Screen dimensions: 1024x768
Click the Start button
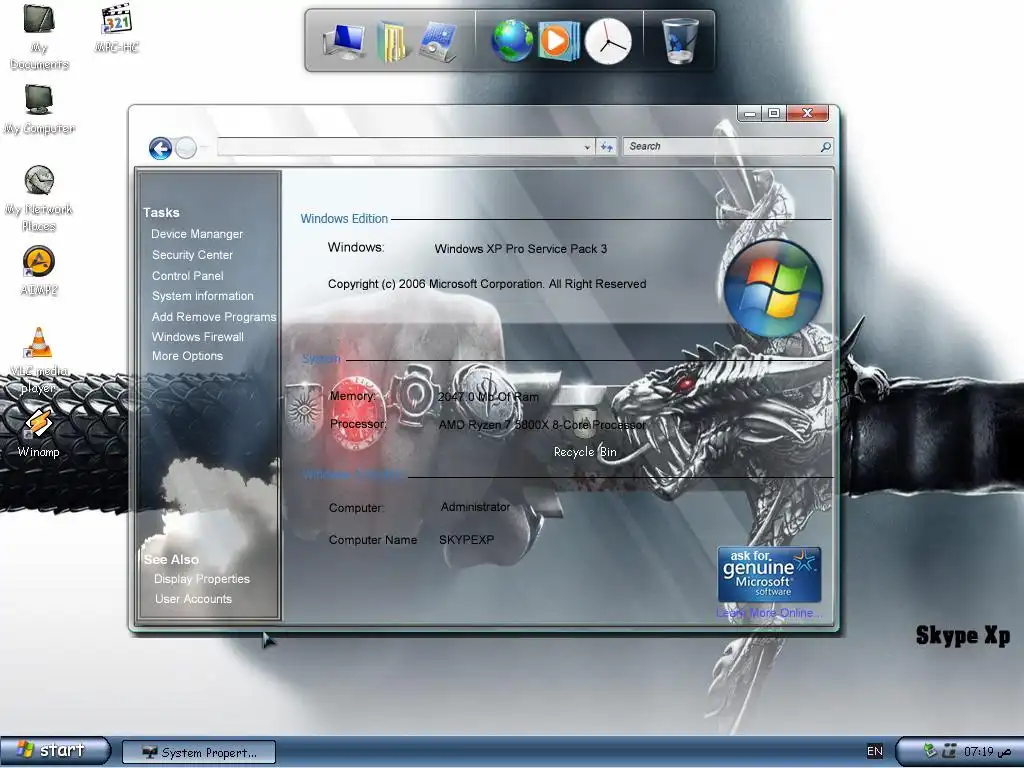click(55, 750)
